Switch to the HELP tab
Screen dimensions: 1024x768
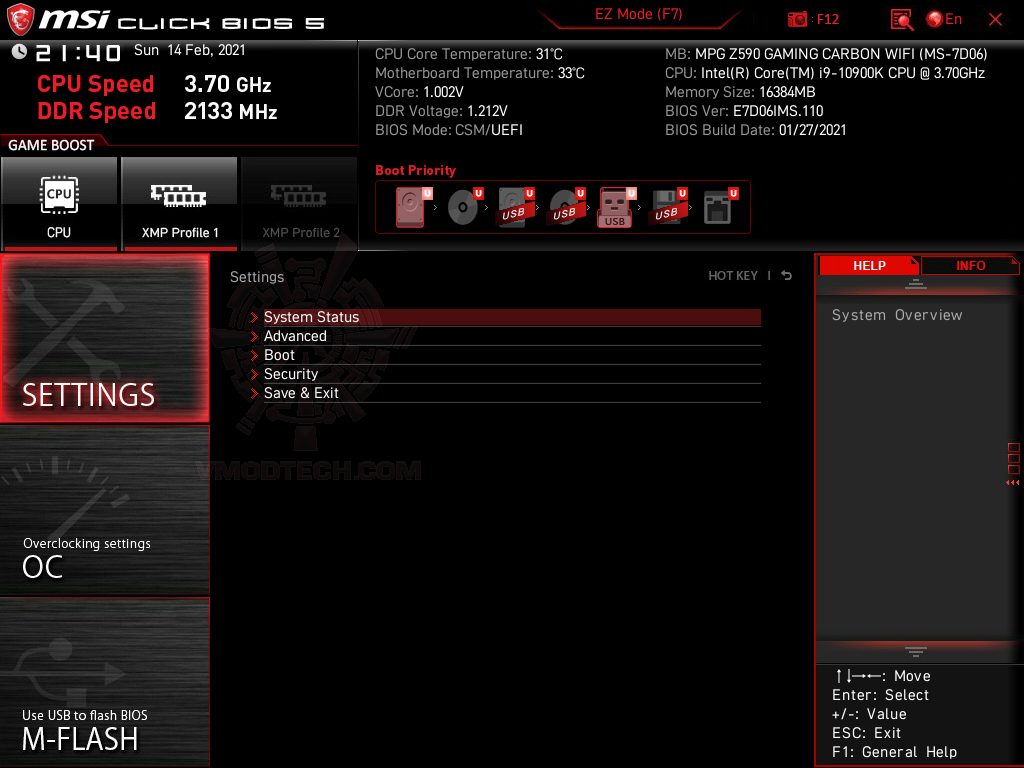[x=869, y=265]
